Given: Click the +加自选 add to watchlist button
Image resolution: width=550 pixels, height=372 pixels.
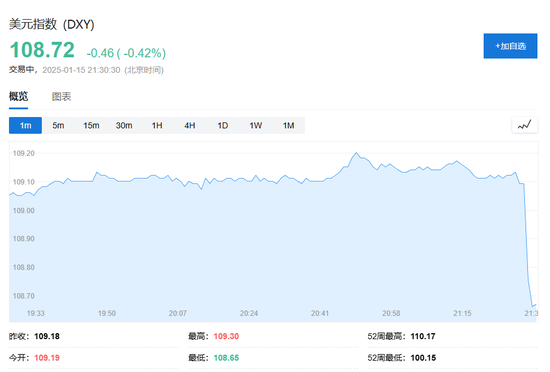Looking at the screenshot, I should pyautogui.click(x=510, y=46).
